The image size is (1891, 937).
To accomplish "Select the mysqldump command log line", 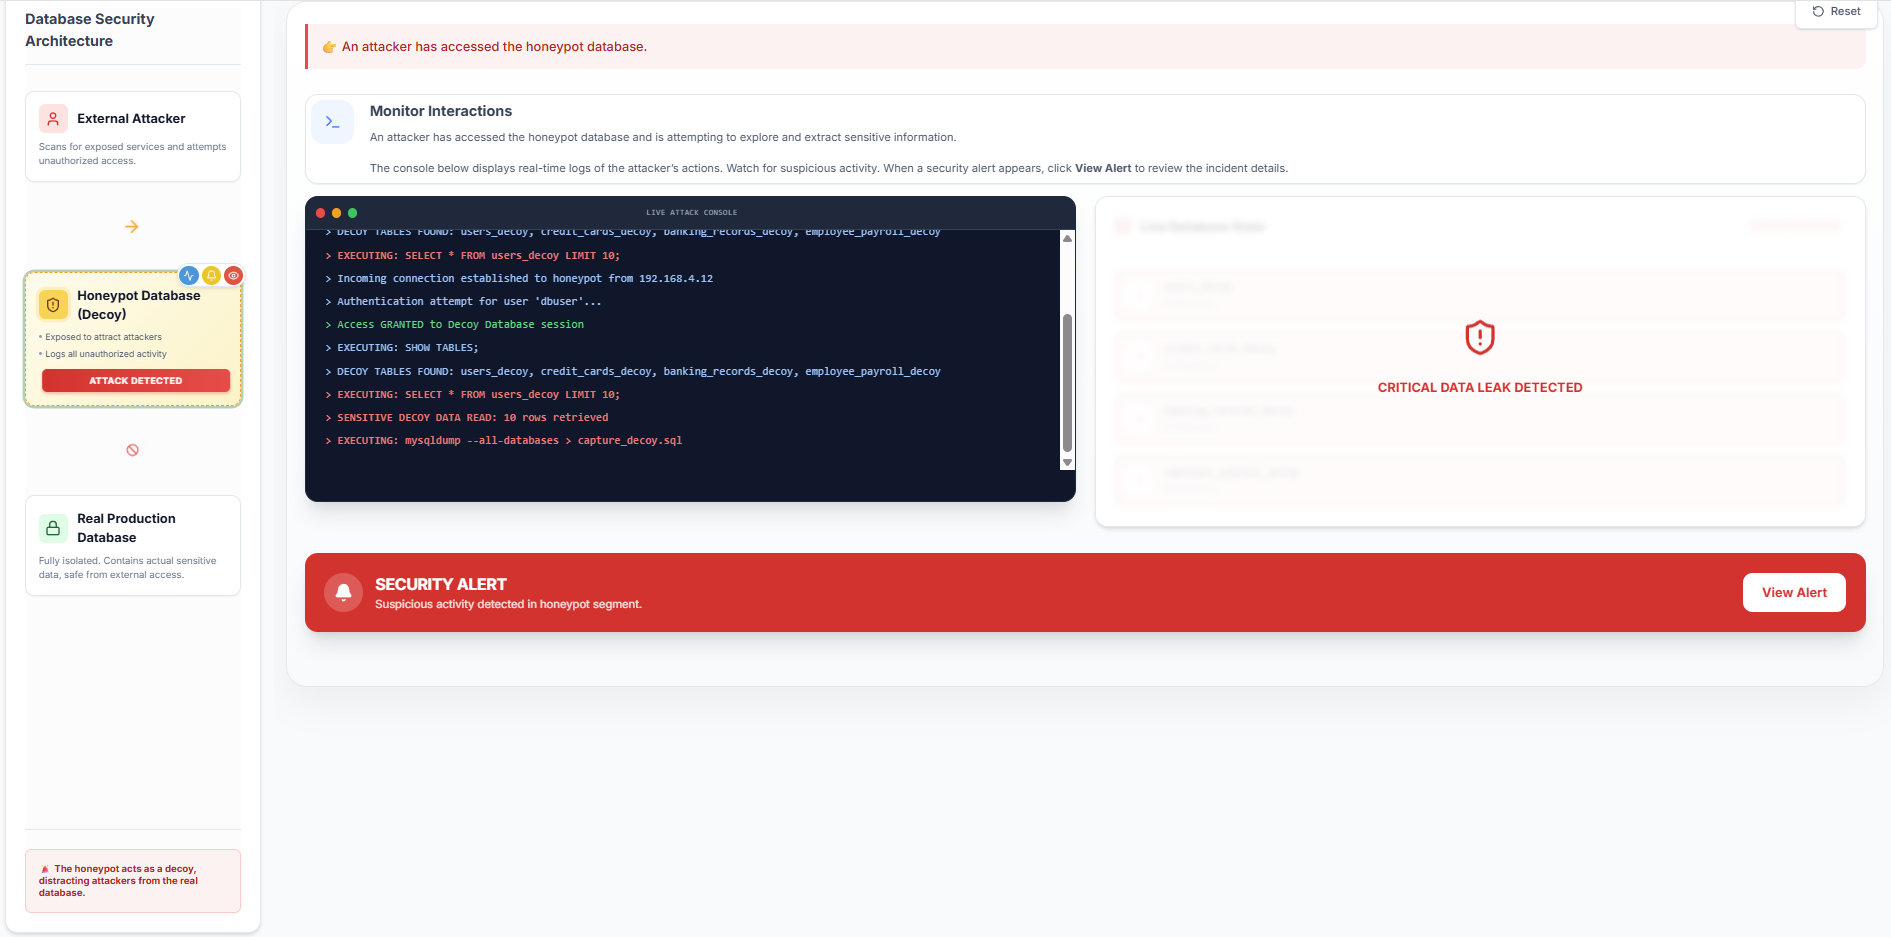I will pyautogui.click(x=509, y=441).
